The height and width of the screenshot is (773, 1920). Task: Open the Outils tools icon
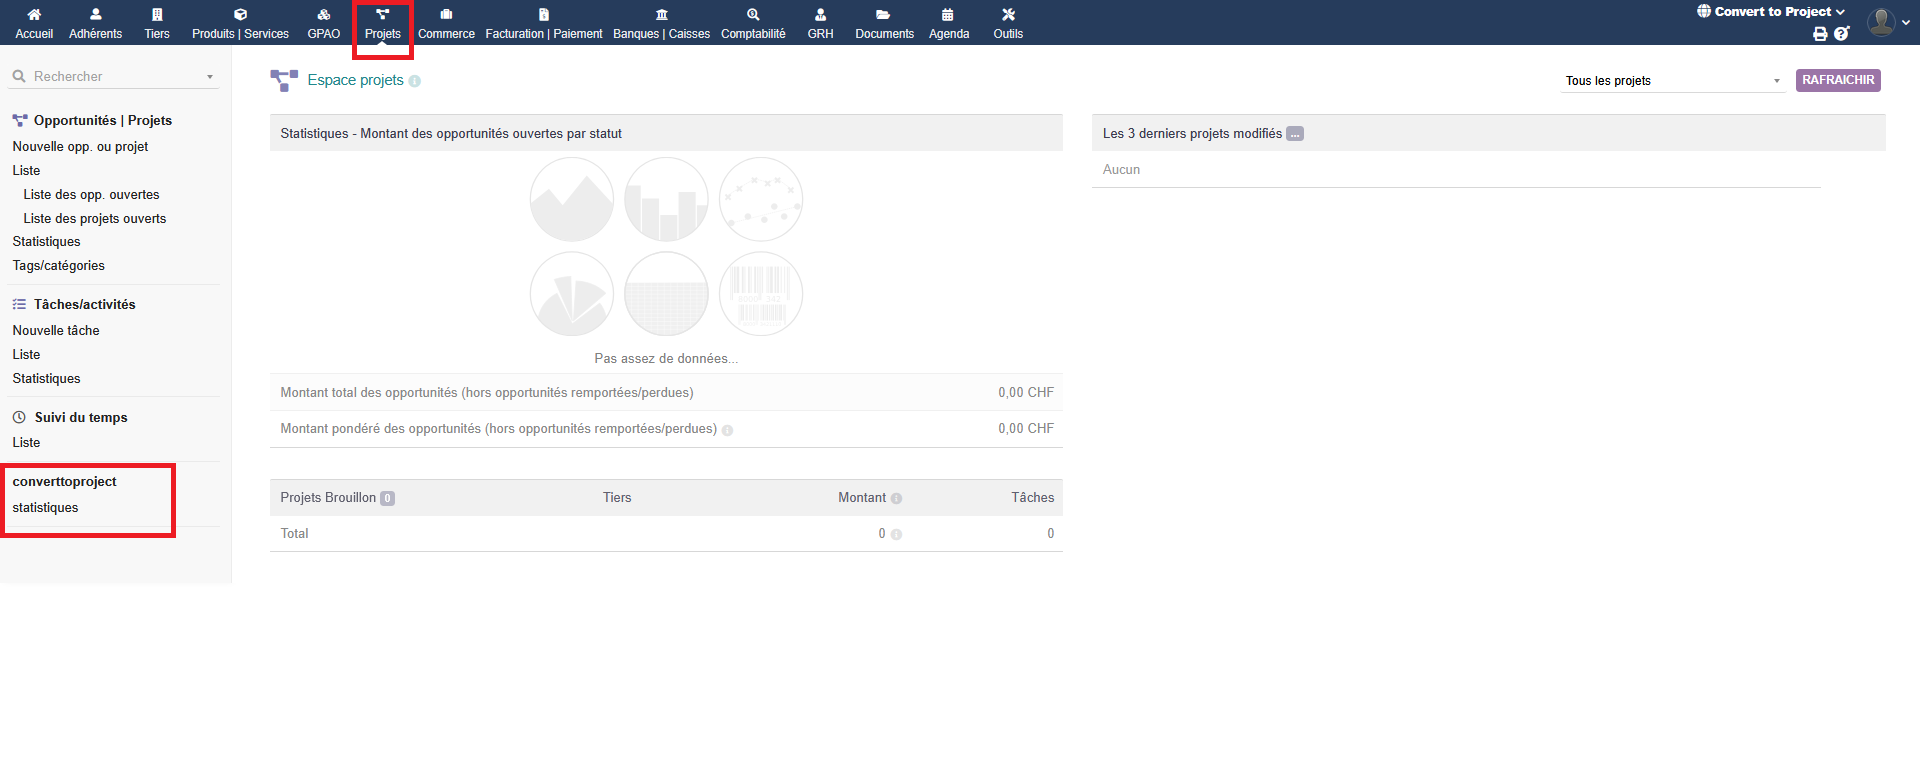point(1008,15)
